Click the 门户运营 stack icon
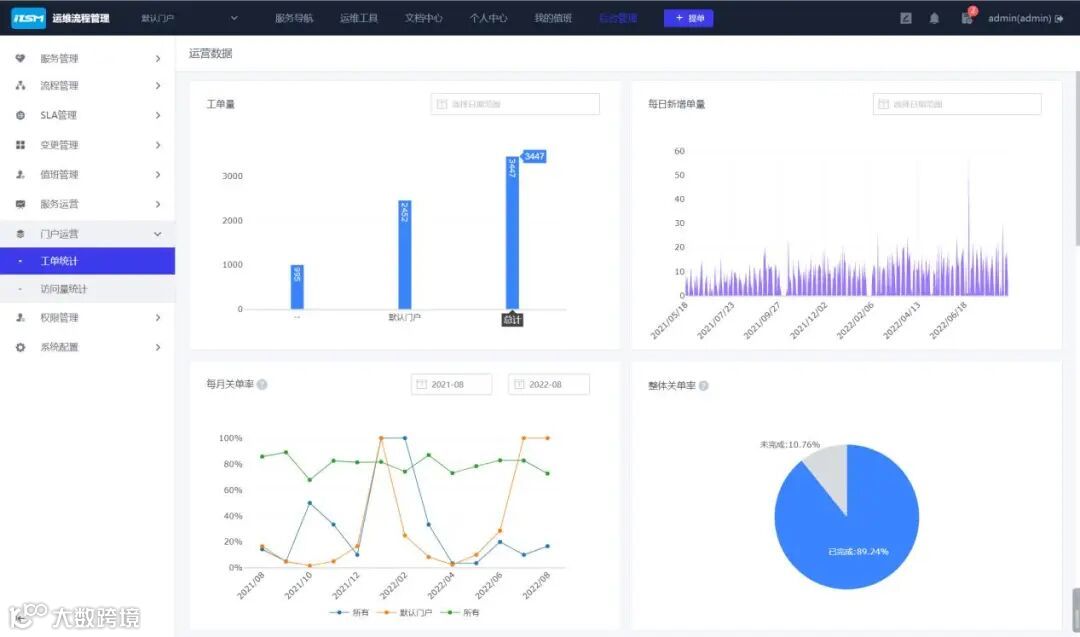The image size is (1080, 637). pyautogui.click(x=21, y=234)
